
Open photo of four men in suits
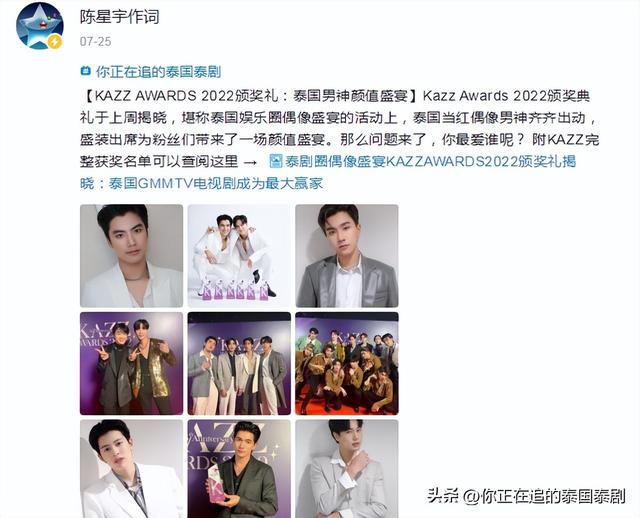tap(239, 363)
